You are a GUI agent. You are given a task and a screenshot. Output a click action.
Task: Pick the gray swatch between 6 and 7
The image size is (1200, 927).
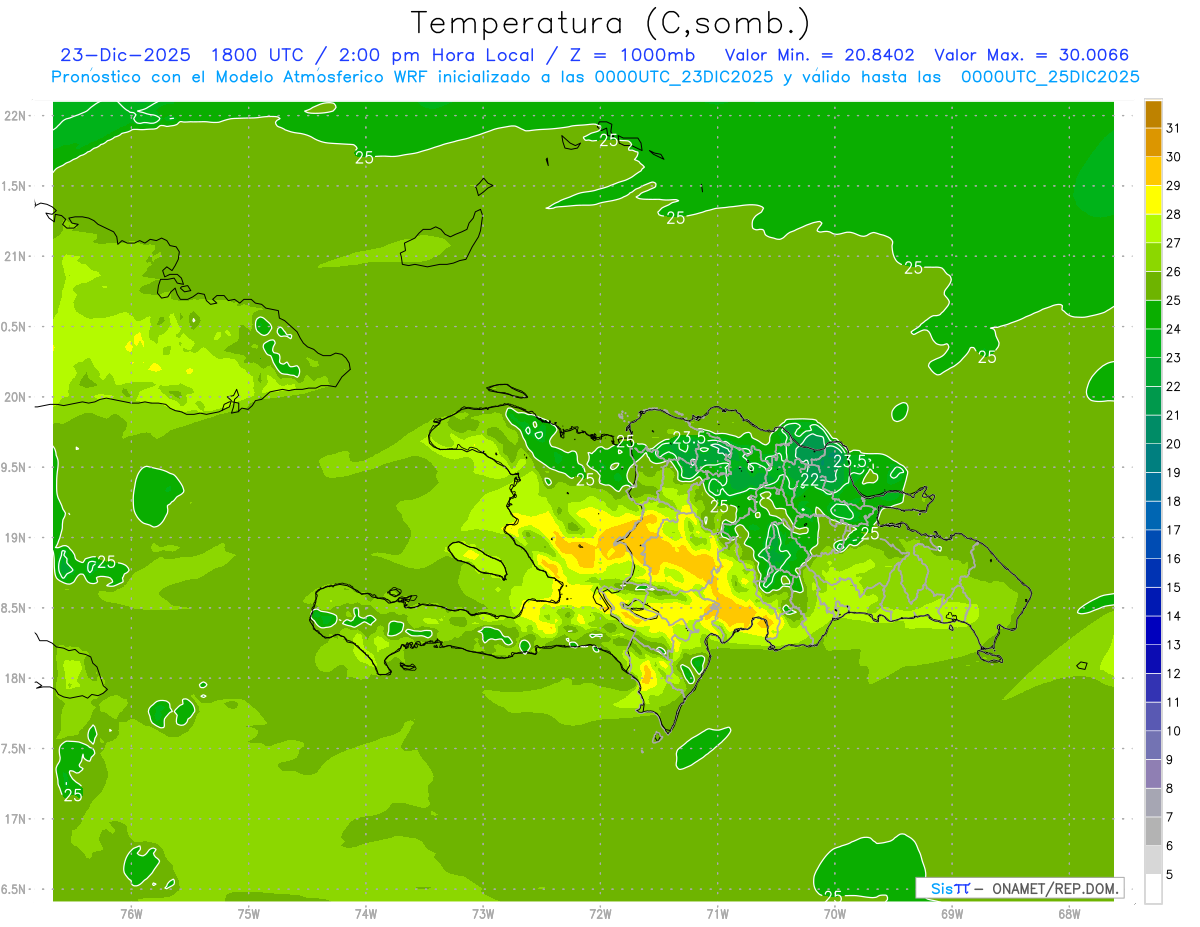(1153, 831)
